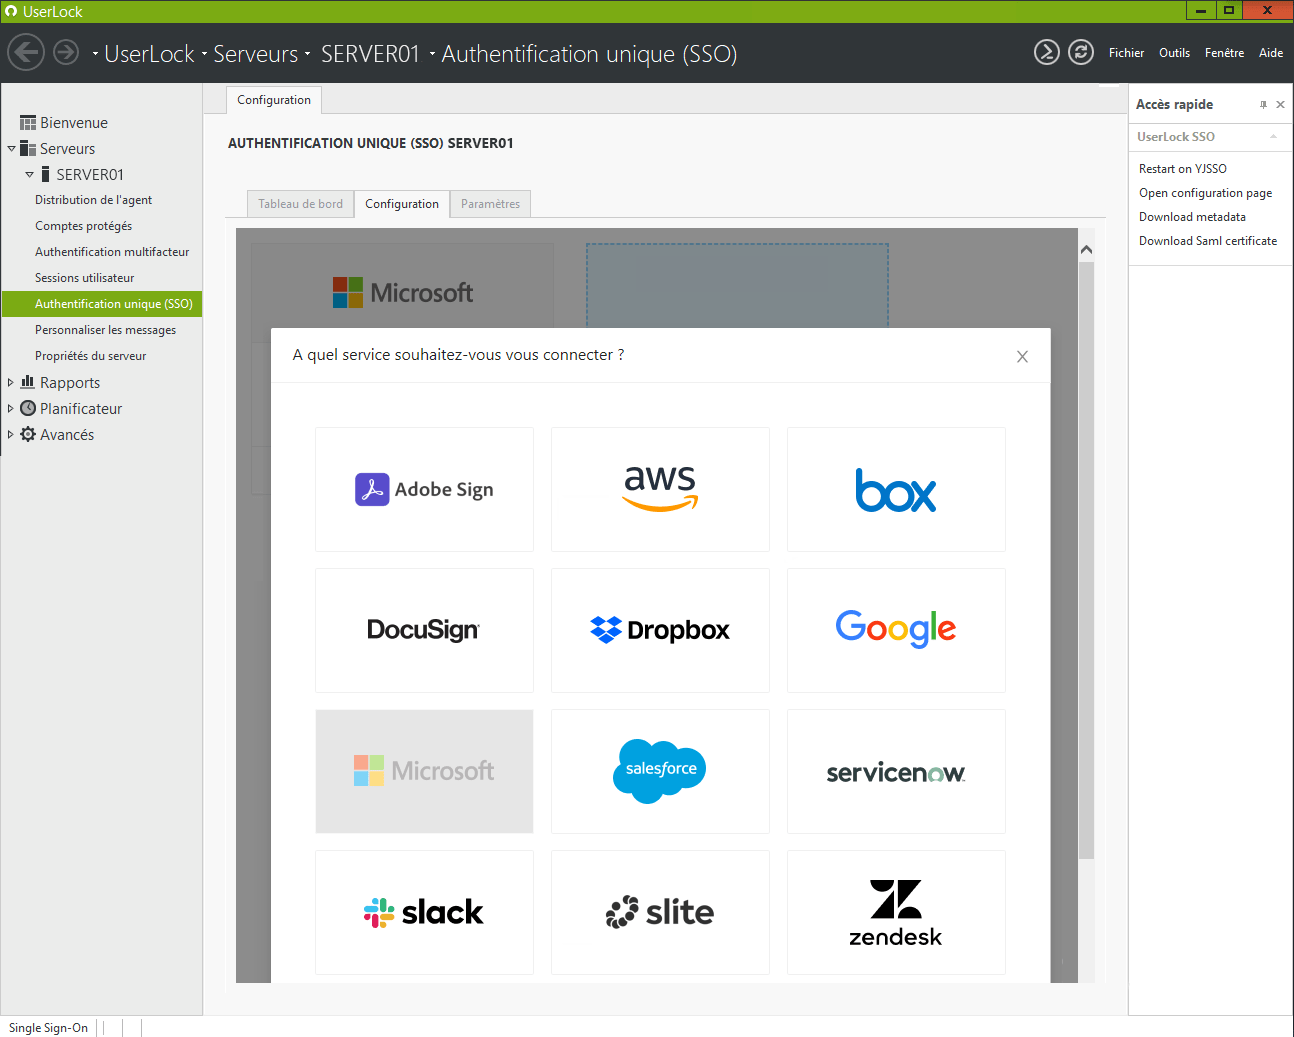Choose the ServiceNow service tile

click(x=896, y=771)
